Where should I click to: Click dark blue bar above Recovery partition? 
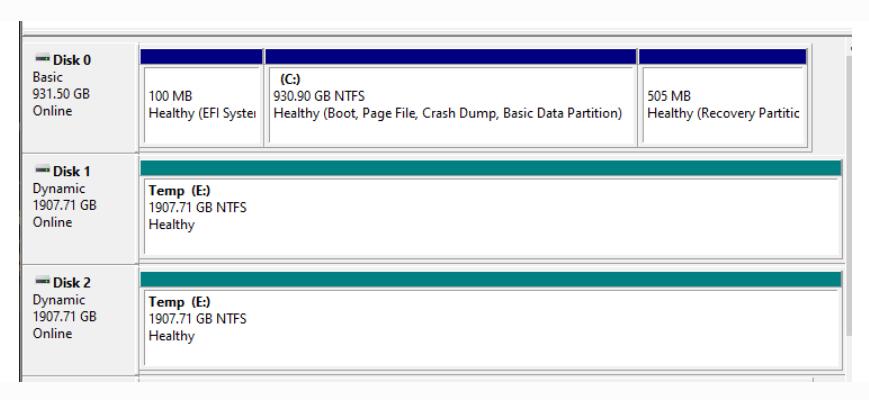click(722, 57)
